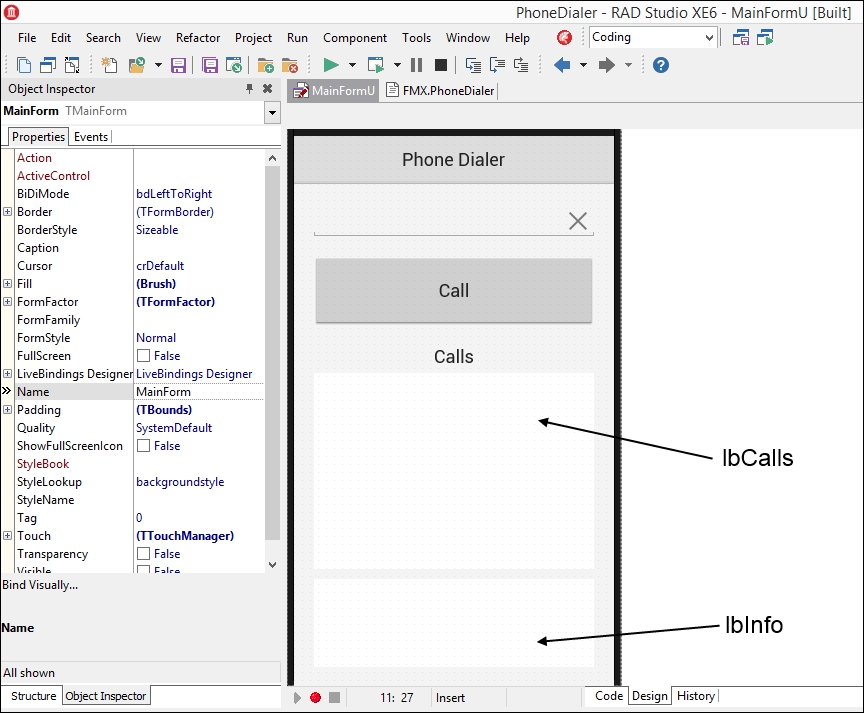
Task: Close the Object Inspector panel
Action: coord(267,88)
